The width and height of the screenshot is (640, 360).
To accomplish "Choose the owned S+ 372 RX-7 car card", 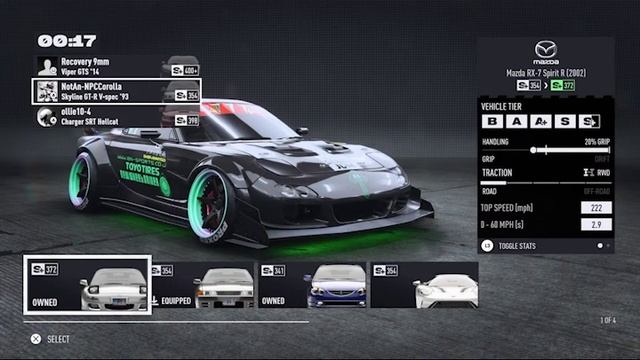I will point(87,285).
